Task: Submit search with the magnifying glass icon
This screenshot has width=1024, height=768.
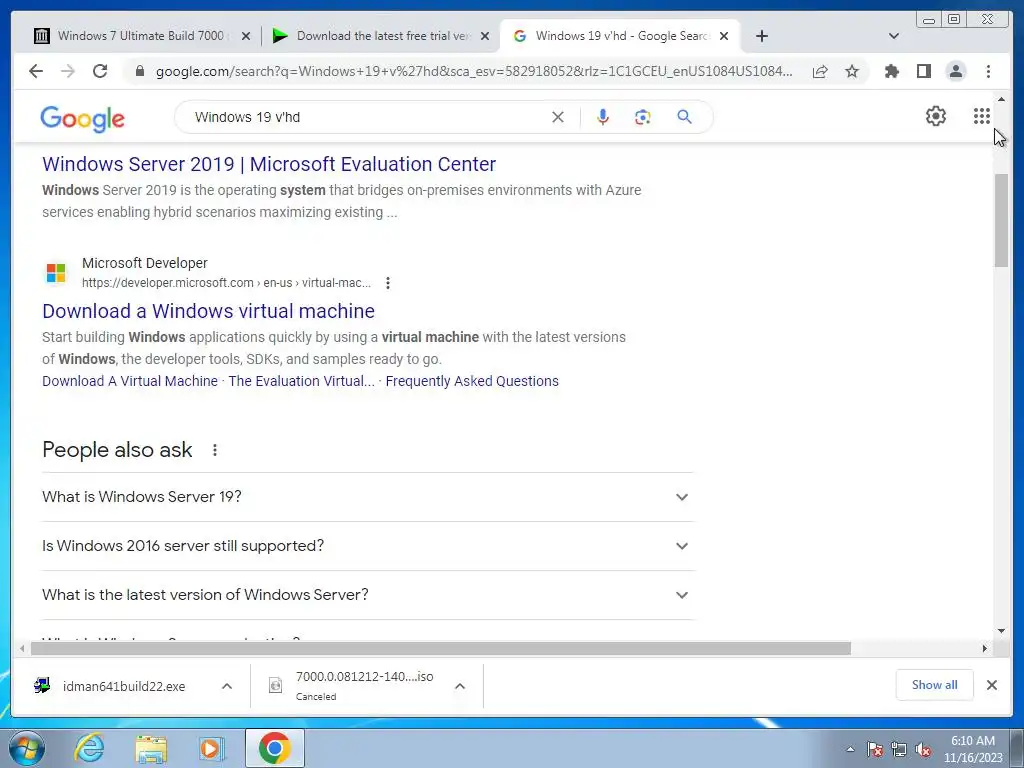Action: coord(684,117)
